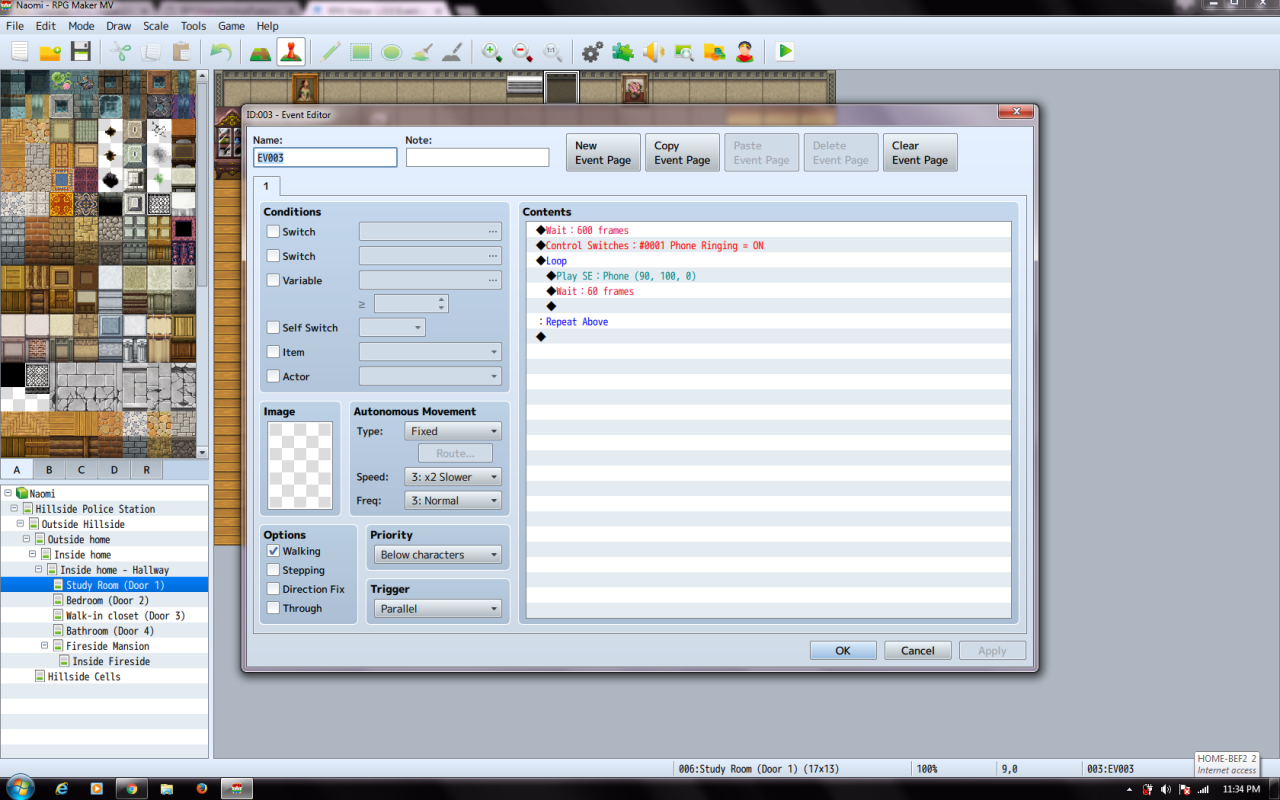The image size is (1280, 800).
Task: Switch to tileset tab B
Action: point(49,470)
